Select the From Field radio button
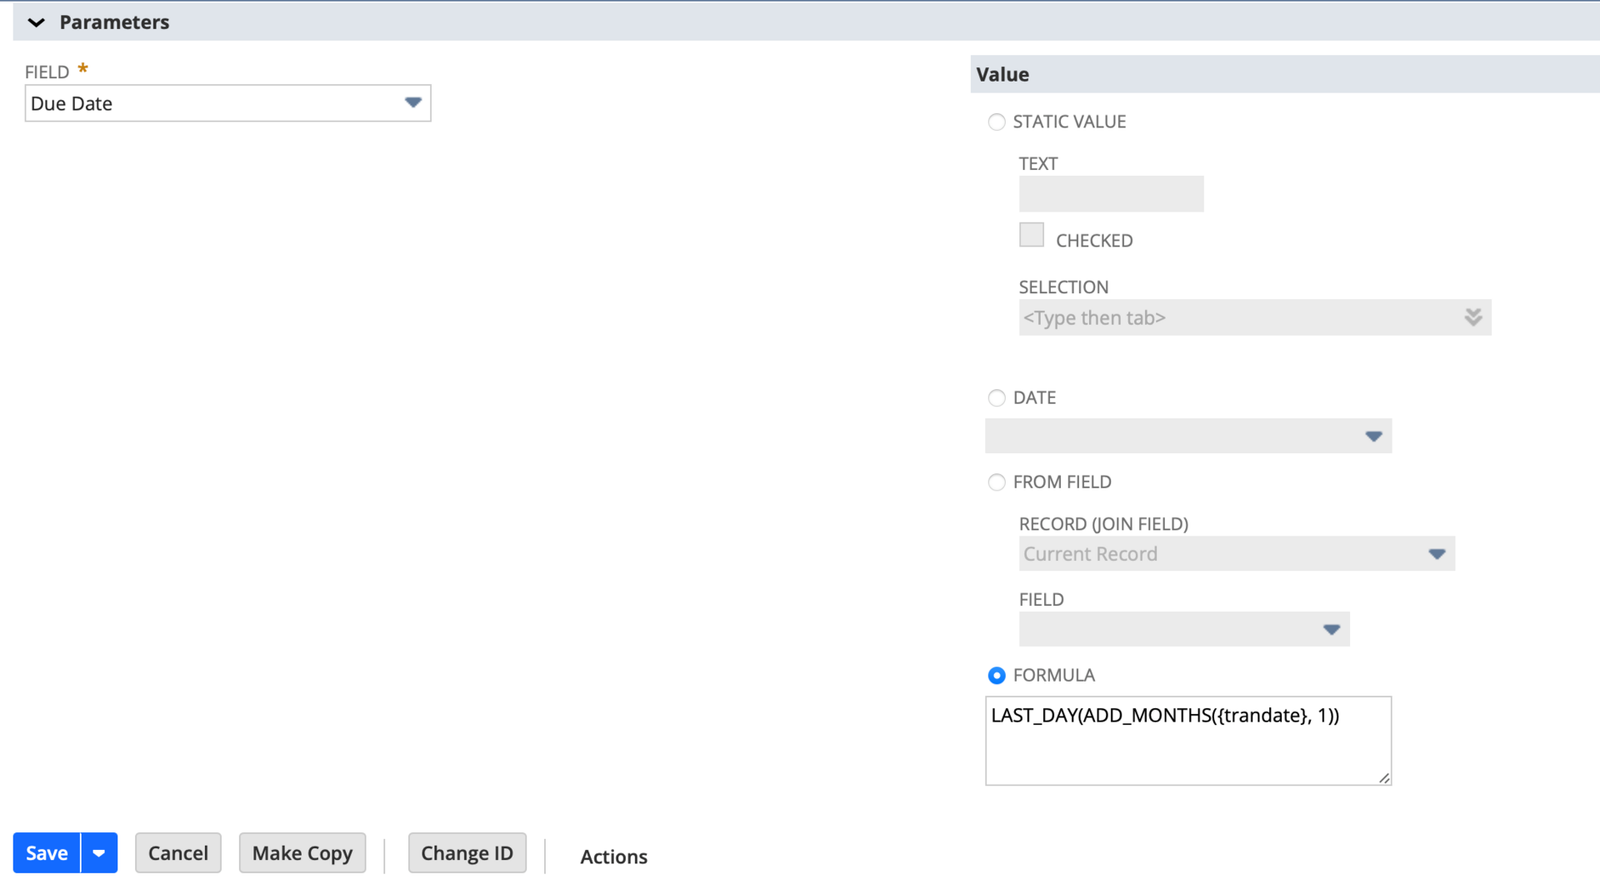 tap(996, 482)
